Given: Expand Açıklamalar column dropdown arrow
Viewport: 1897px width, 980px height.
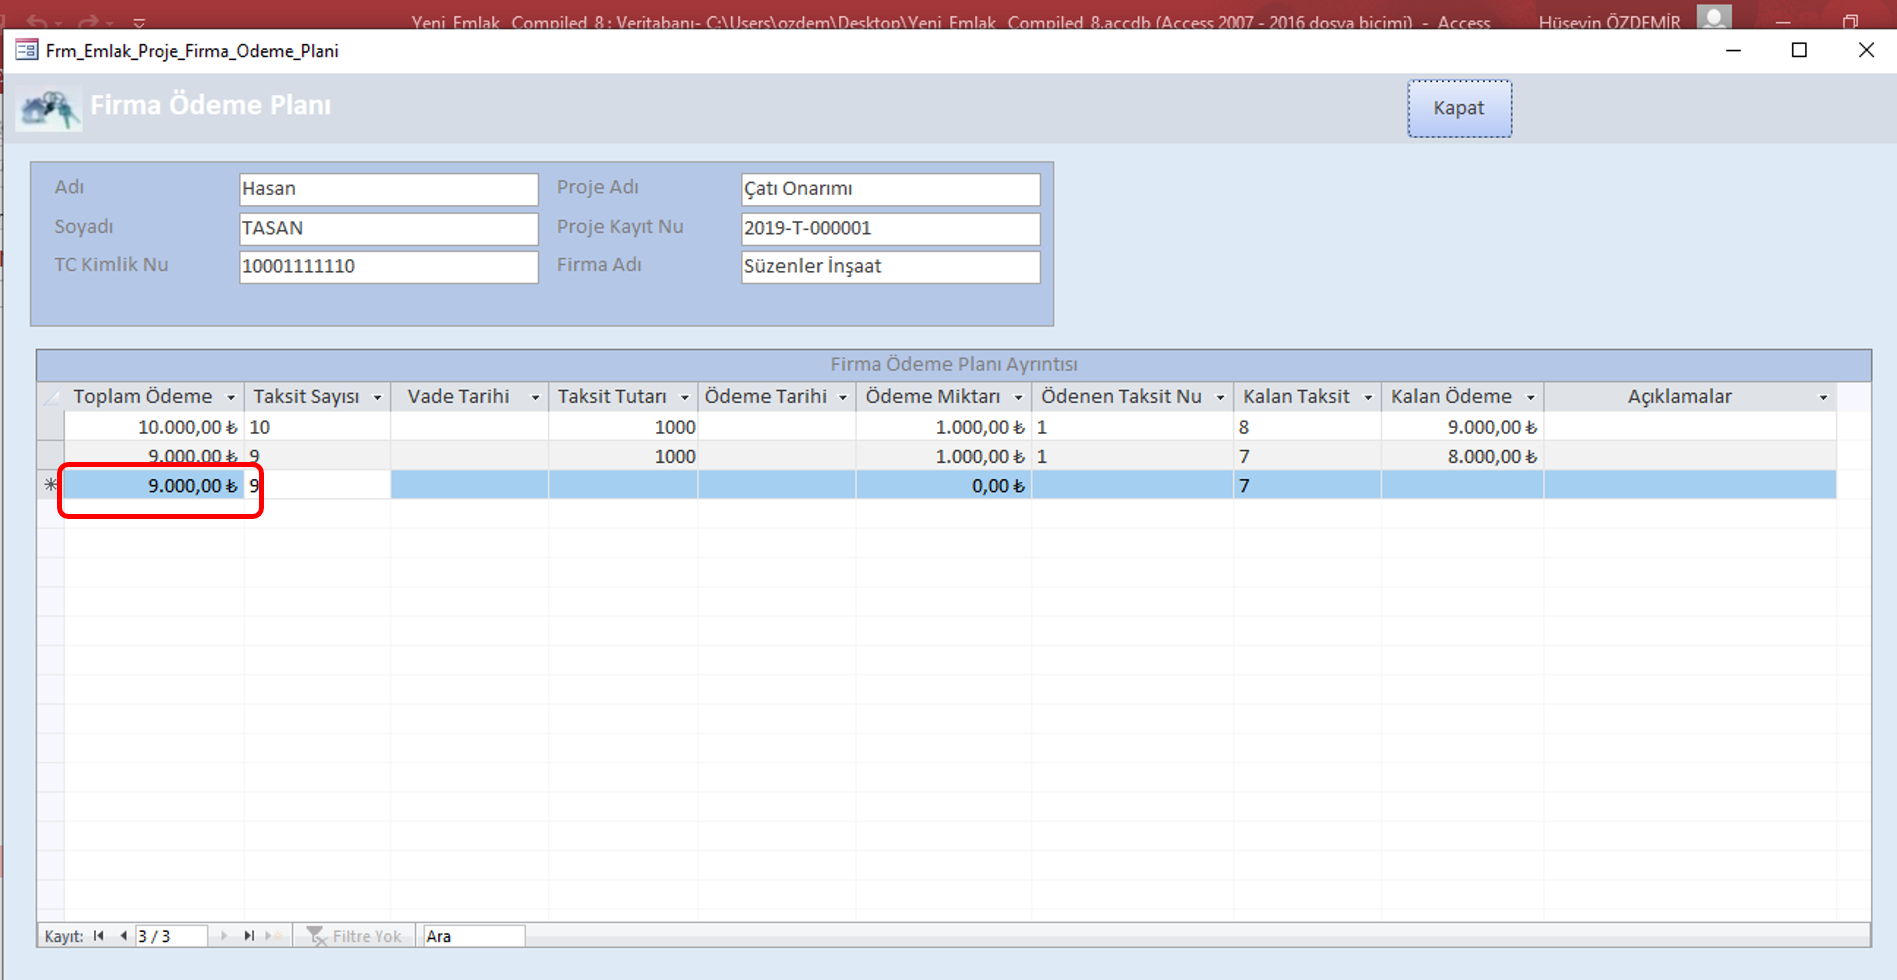Looking at the screenshot, I should tap(1823, 398).
